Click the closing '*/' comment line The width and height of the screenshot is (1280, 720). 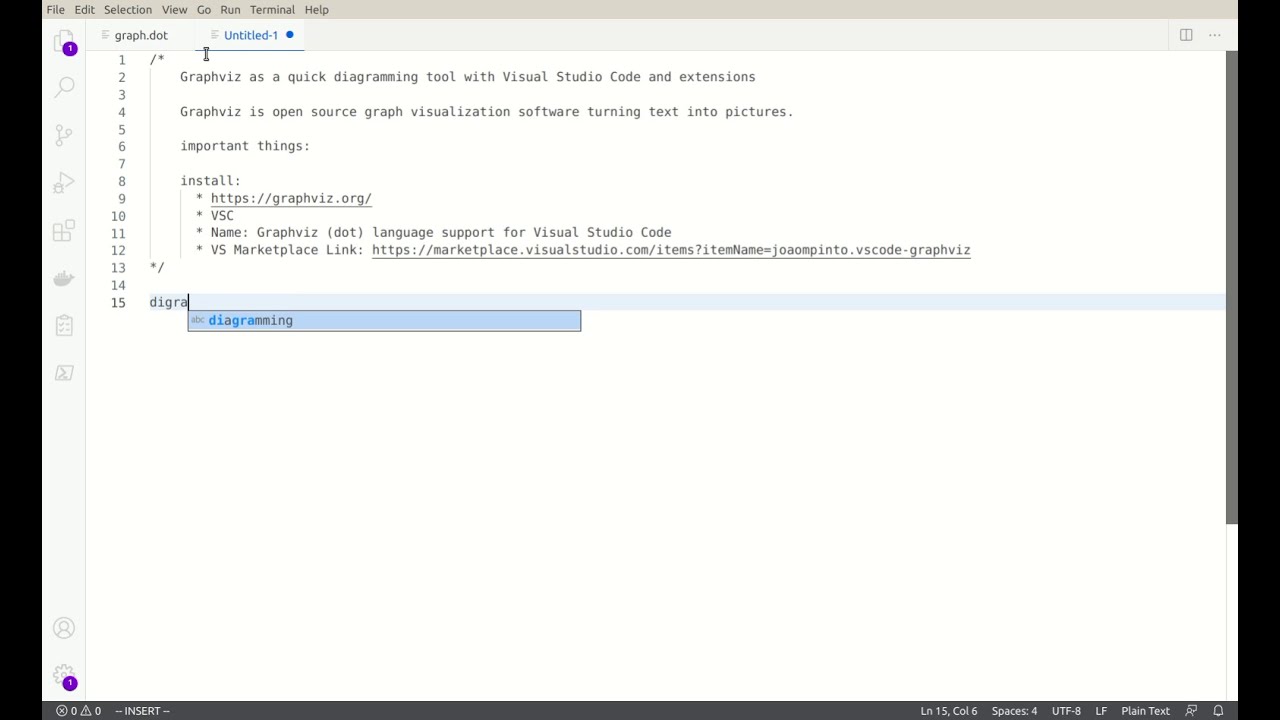[x=157, y=268]
